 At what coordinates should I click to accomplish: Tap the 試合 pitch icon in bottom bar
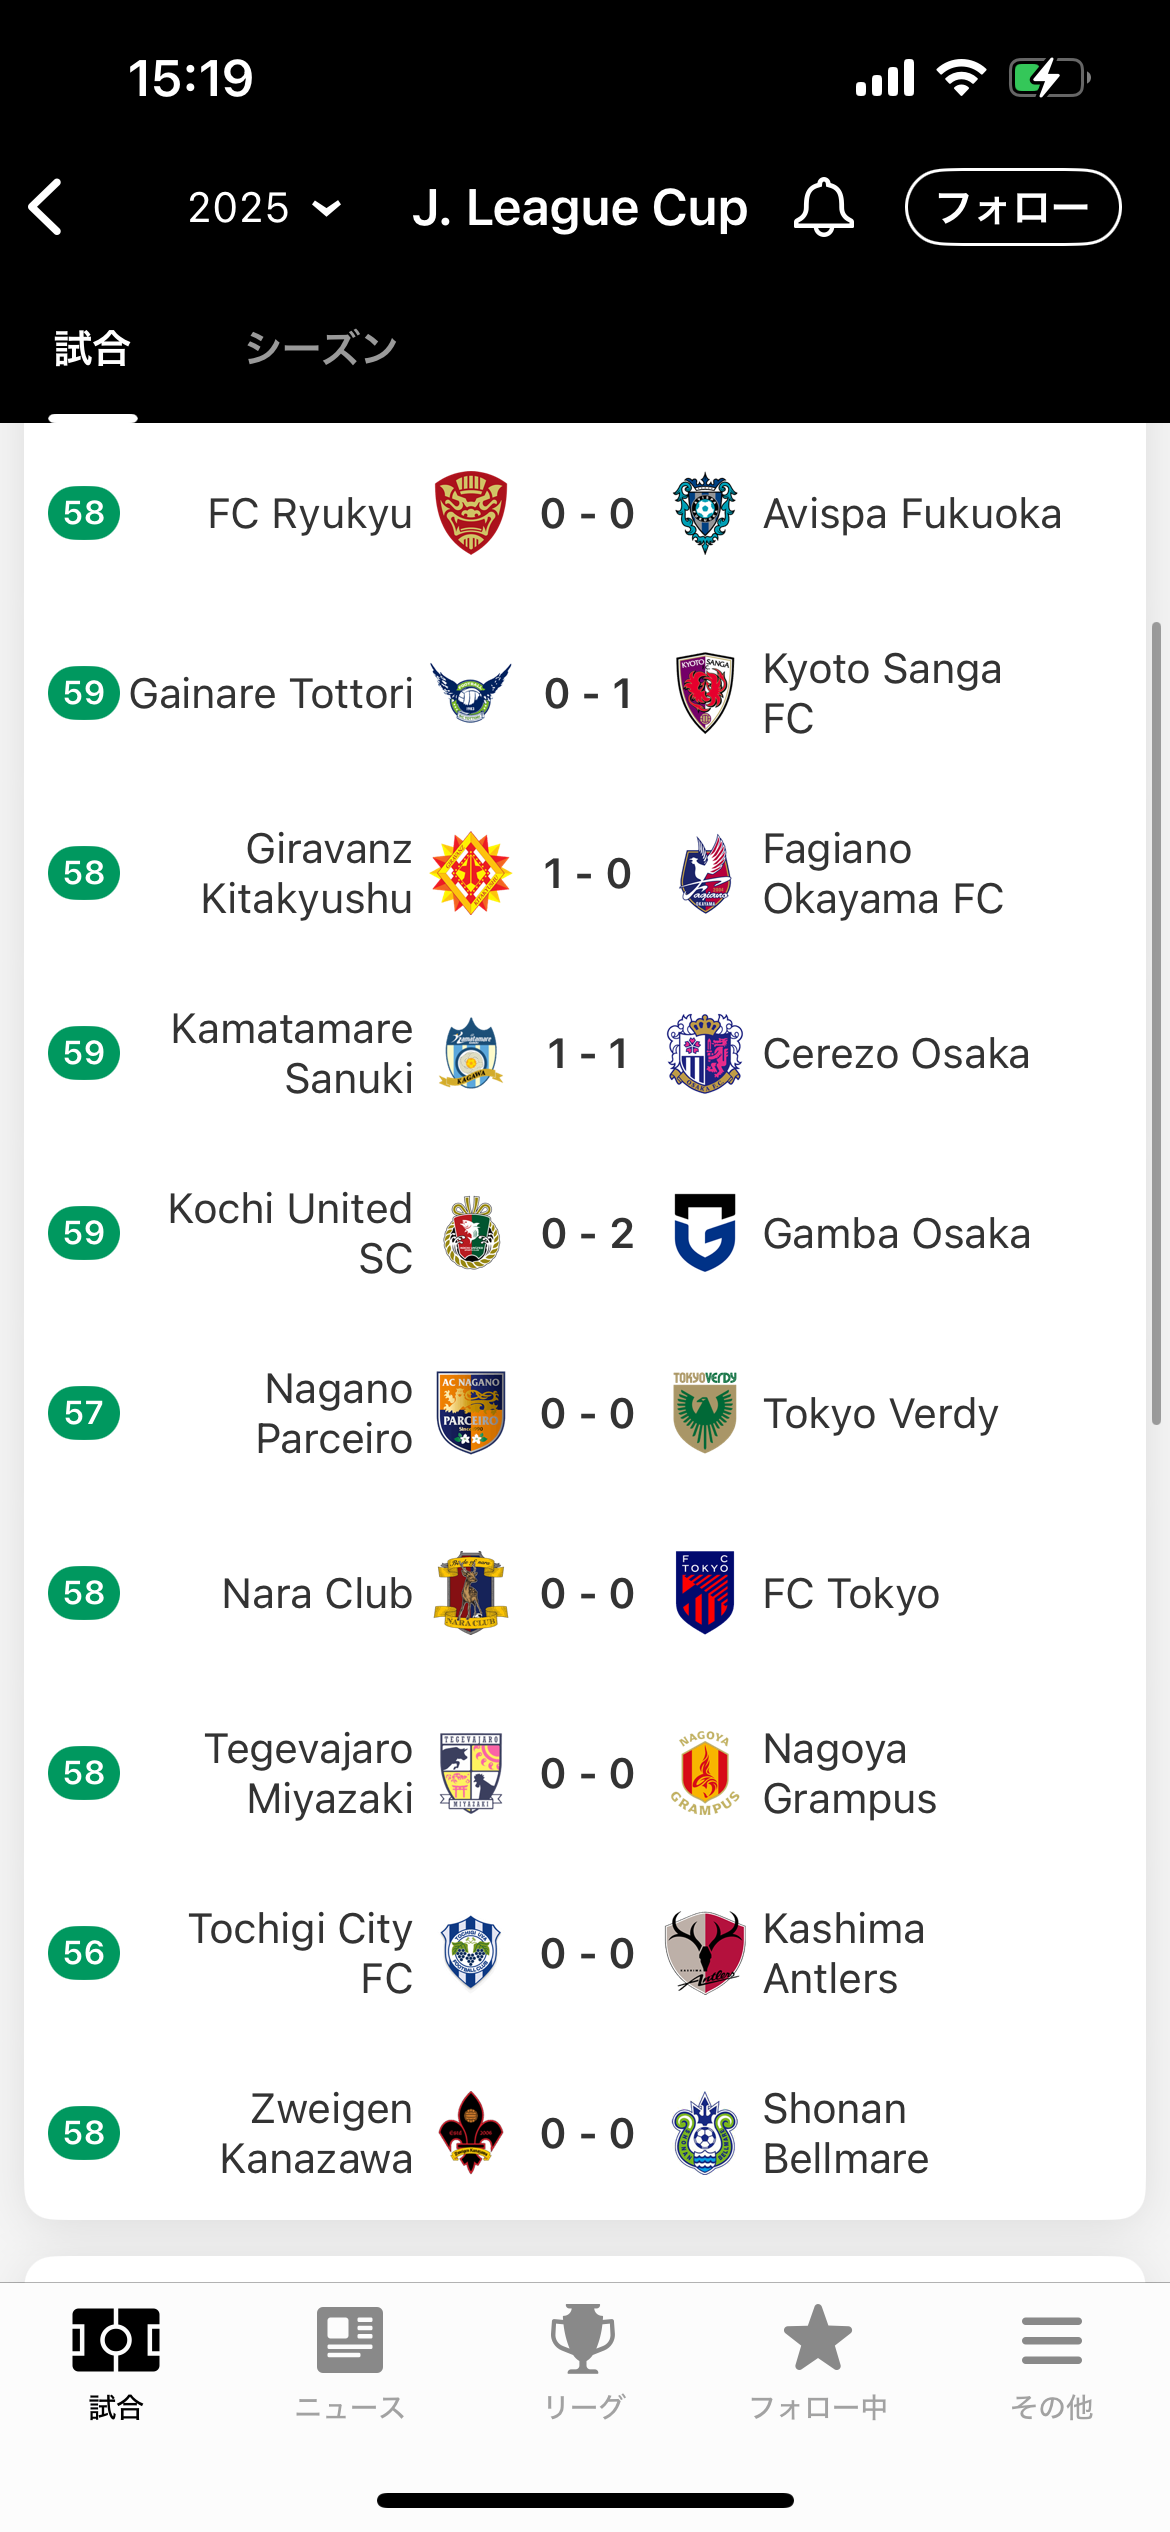116,2364
